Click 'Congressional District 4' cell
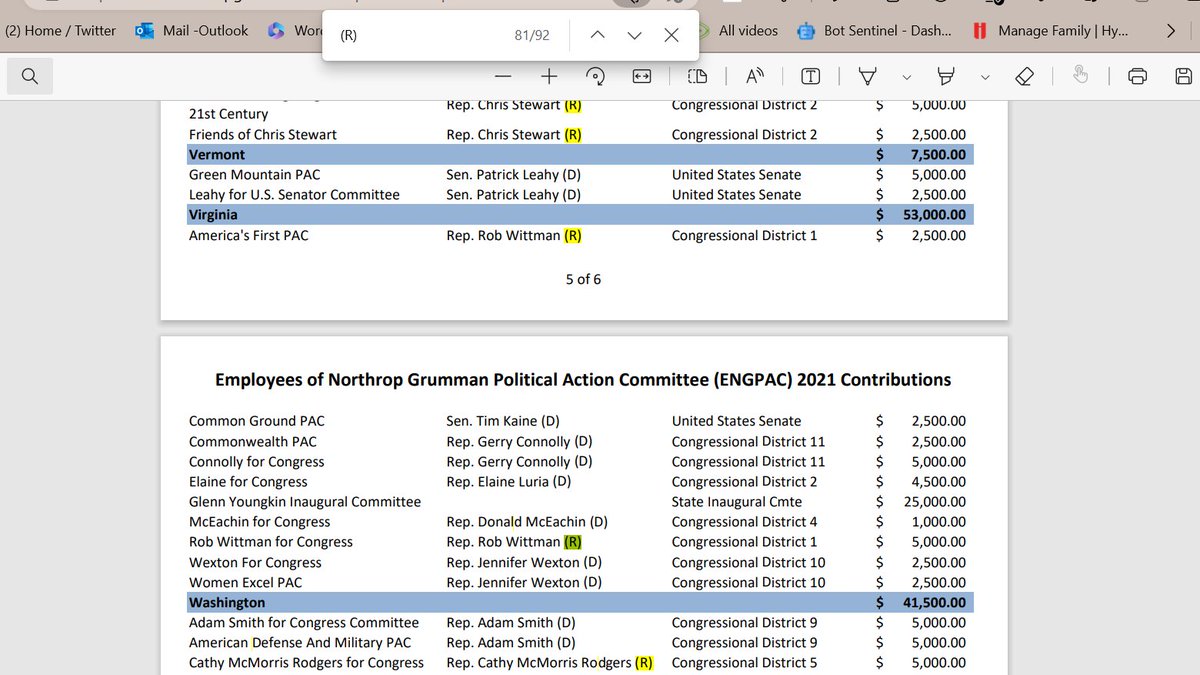The height and width of the screenshot is (675, 1200). 745,521
